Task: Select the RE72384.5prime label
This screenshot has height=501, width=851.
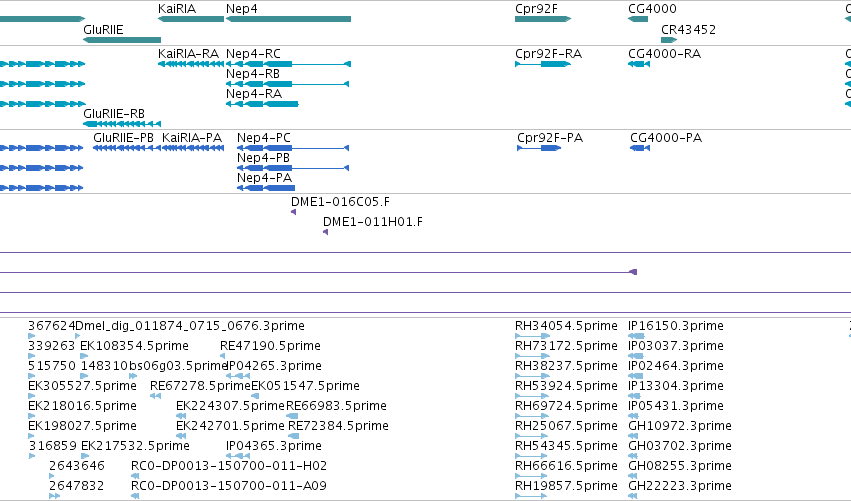Action: tap(338, 426)
